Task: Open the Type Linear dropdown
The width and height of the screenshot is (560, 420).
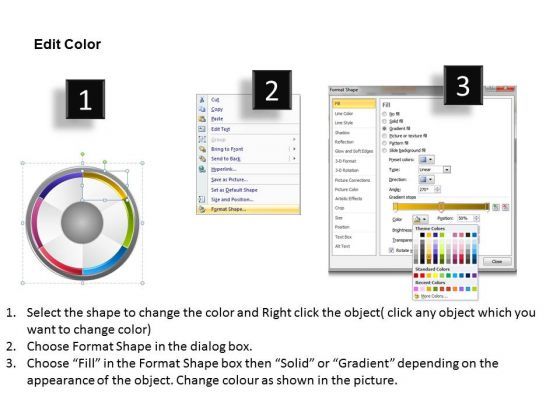Action: [x=434, y=170]
